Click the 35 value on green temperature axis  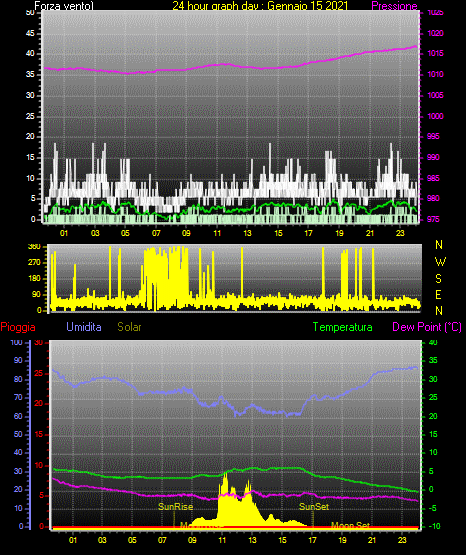pyautogui.click(x=433, y=360)
